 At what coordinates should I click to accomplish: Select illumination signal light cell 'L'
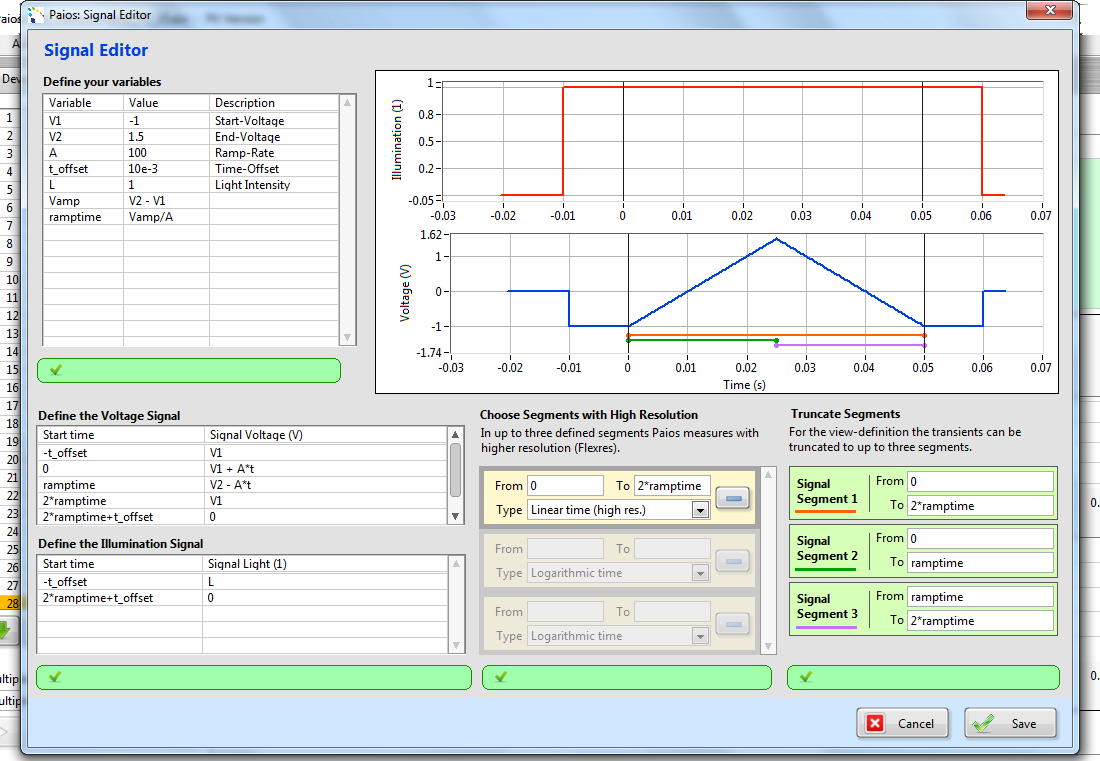pyautogui.click(x=326, y=581)
